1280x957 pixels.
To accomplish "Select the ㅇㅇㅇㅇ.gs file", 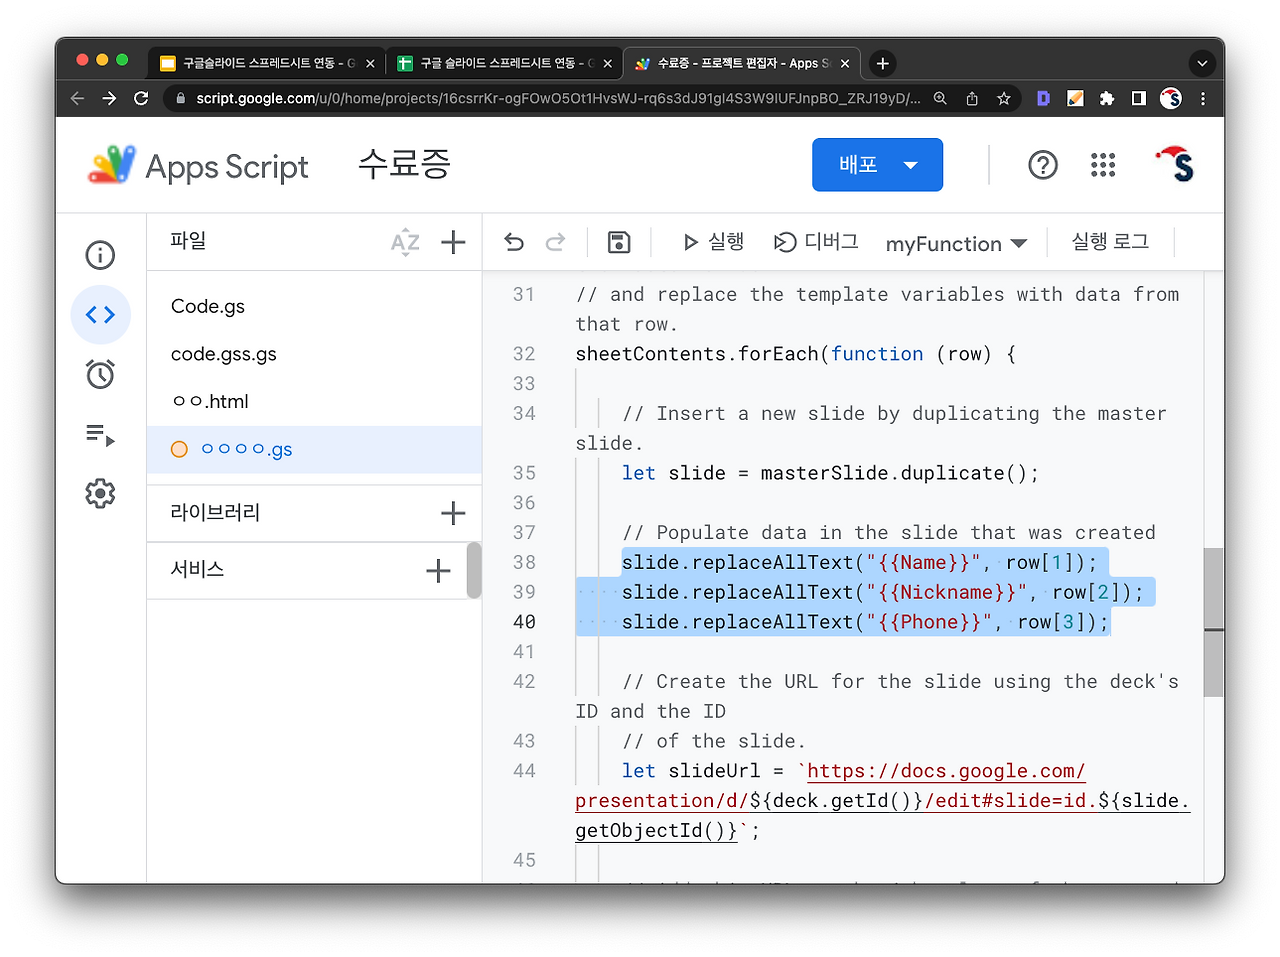I will (314, 449).
